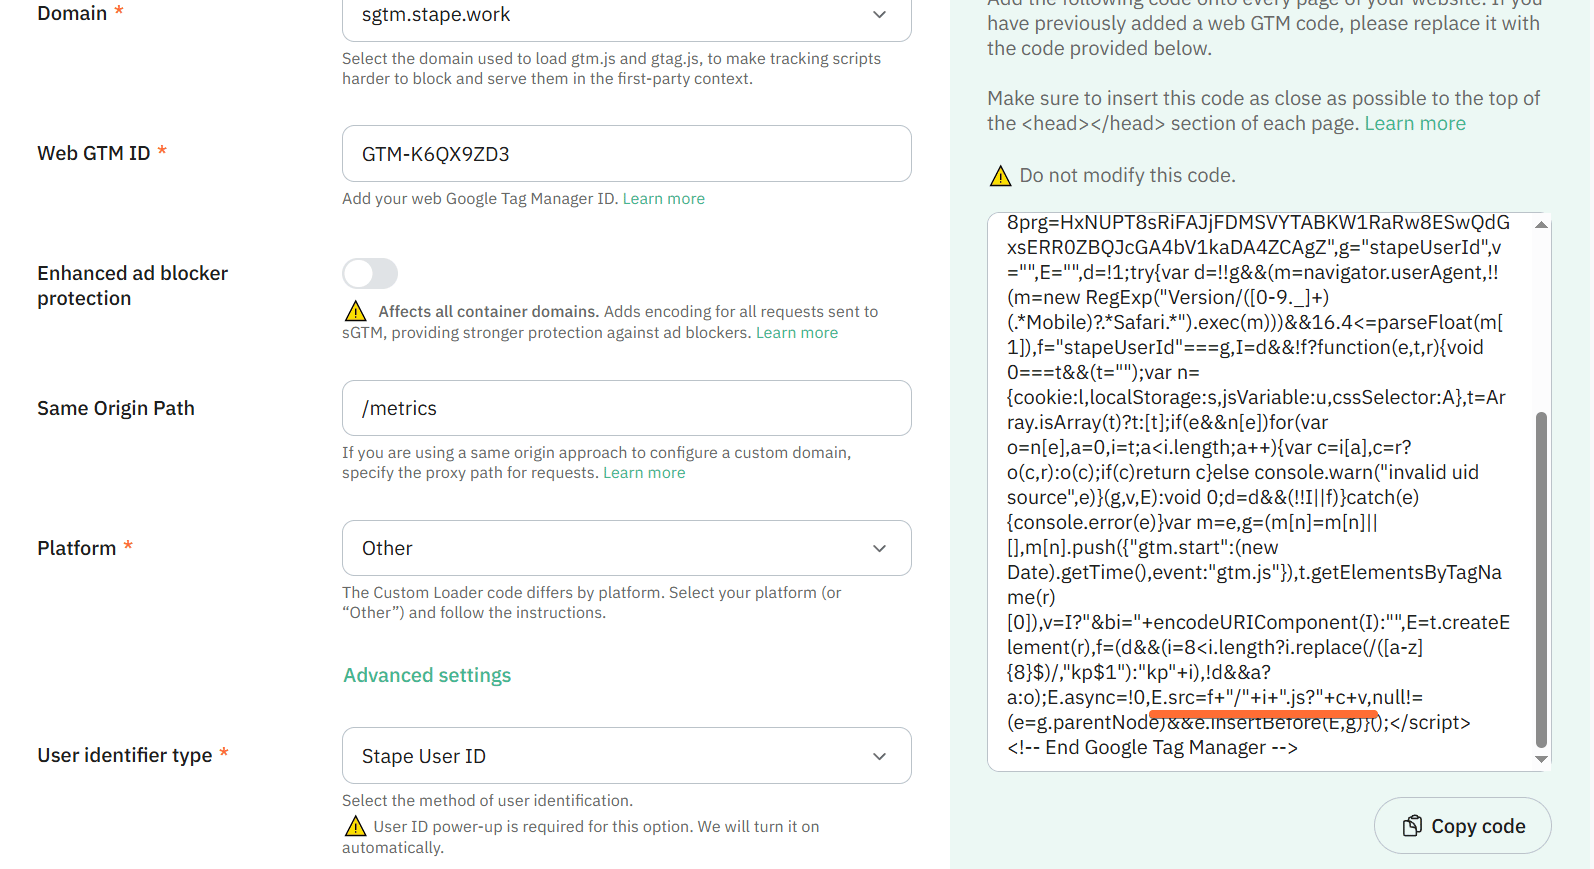Open Learn more link about ad blocker encoding

[x=797, y=333]
